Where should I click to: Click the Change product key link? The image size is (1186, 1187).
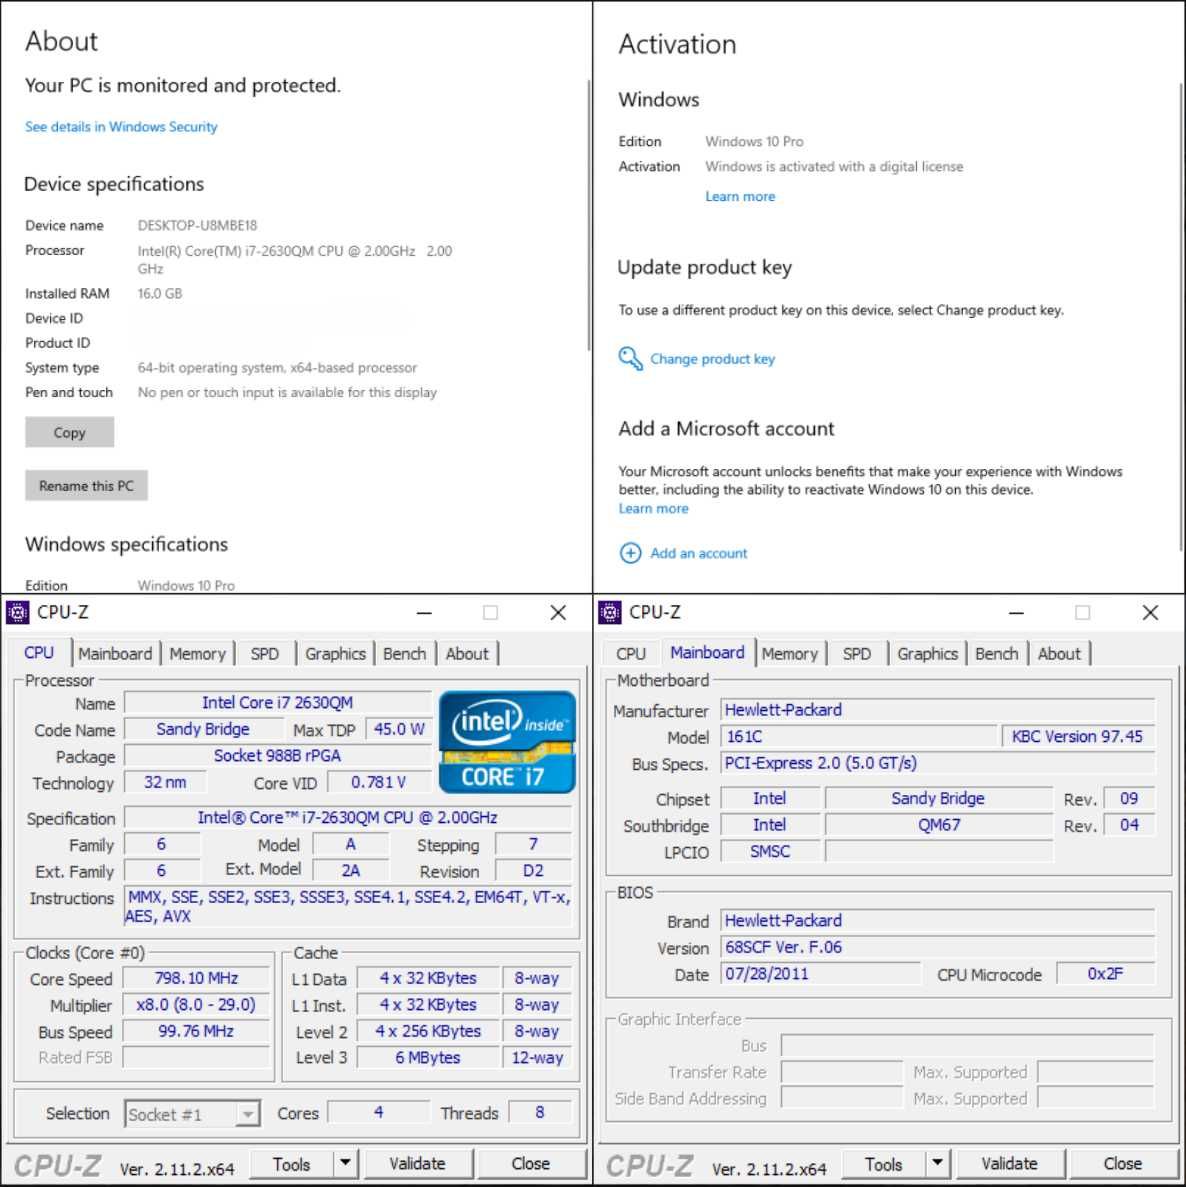point(712,359)
